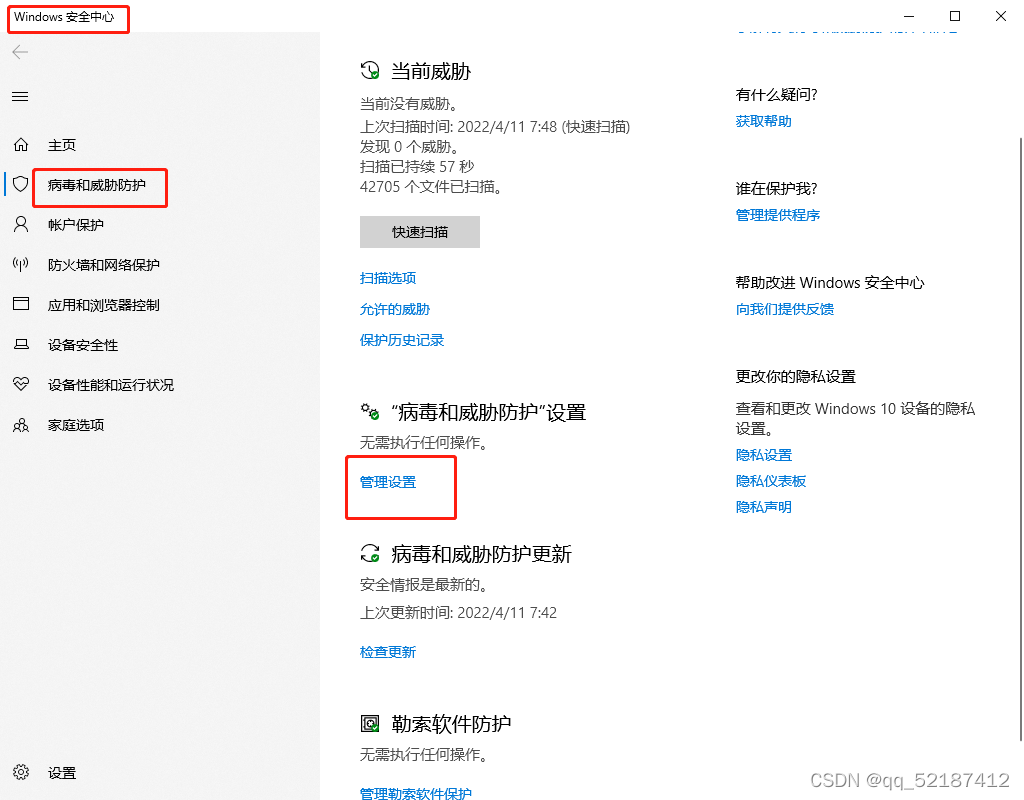Open 帐户保护 section
The height and width of the screenshot is (800, 1024).
[76, 225]
